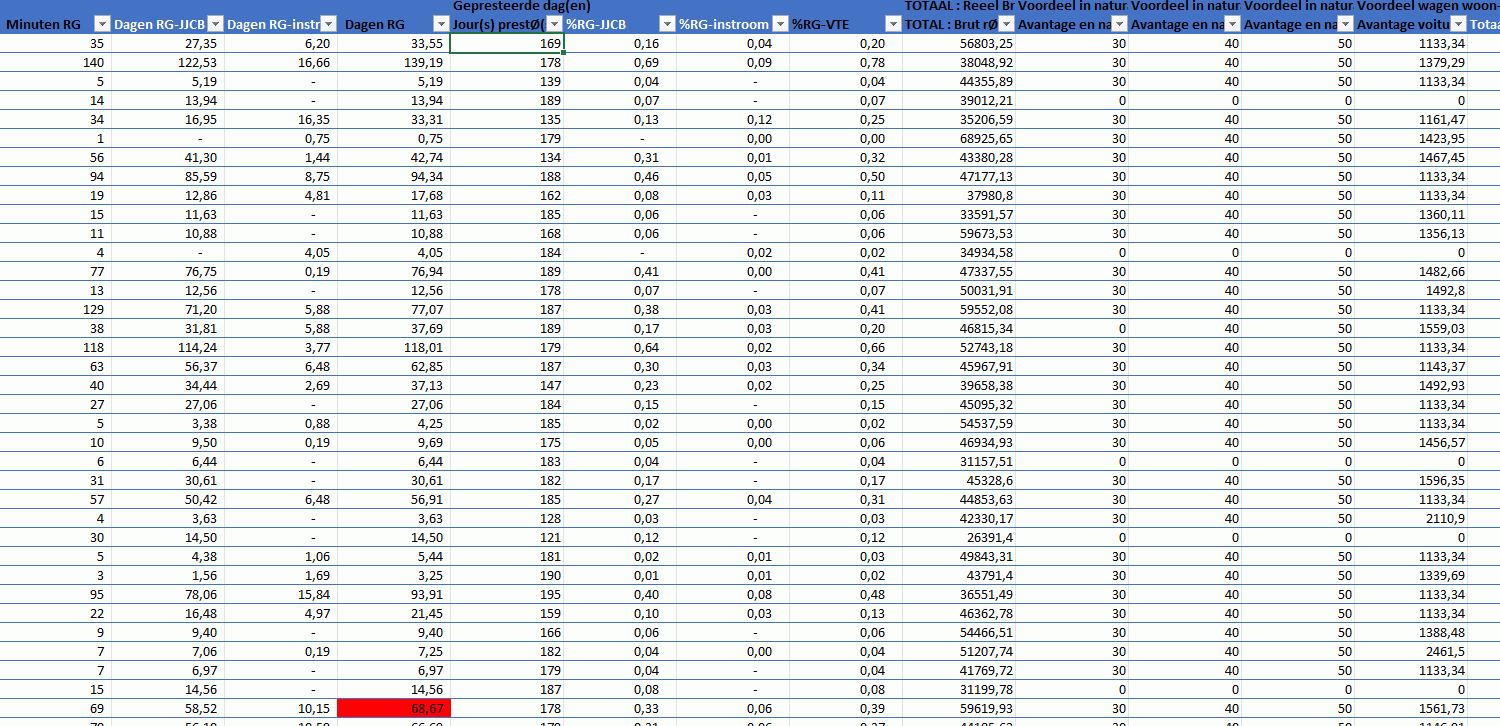
Task: Select the cell with value 85,59
Action: [168, 176]
